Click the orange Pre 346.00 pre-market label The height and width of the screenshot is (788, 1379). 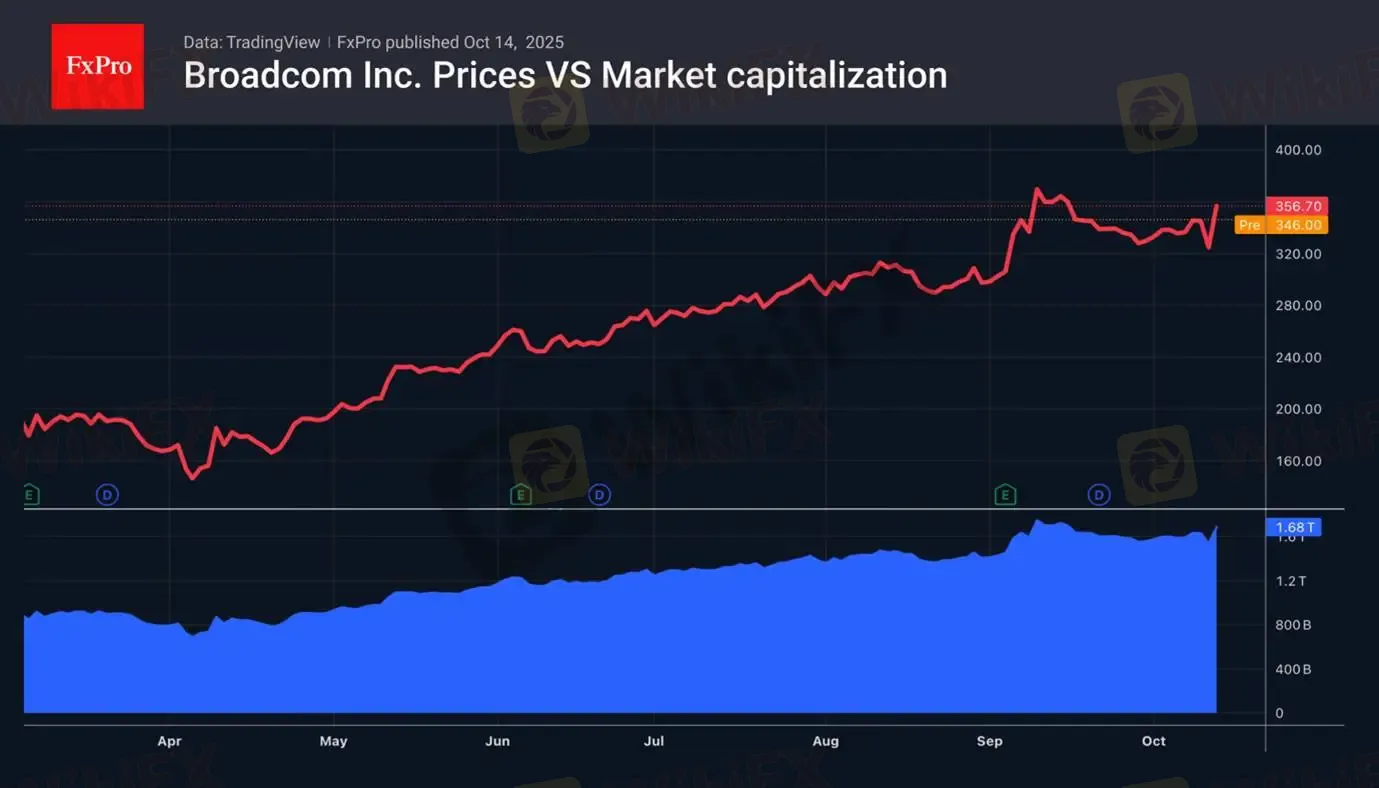1281,225
